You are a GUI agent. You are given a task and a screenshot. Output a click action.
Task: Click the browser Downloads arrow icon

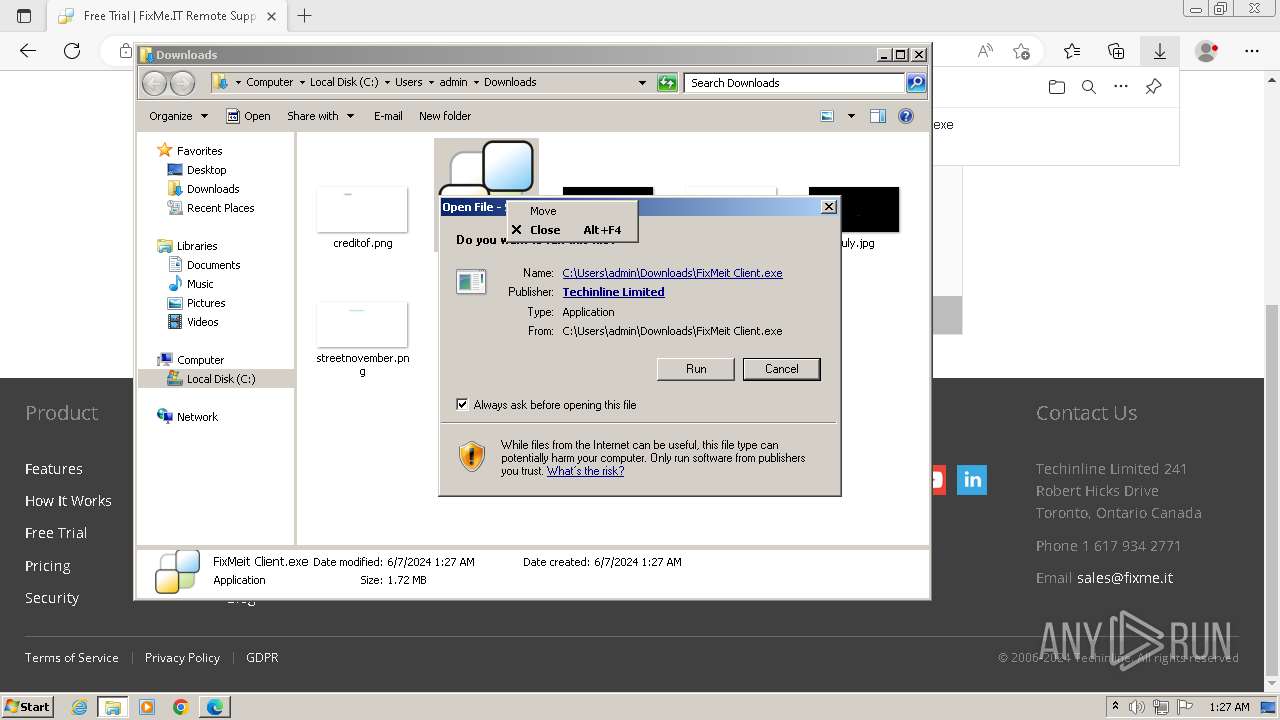1160,51
